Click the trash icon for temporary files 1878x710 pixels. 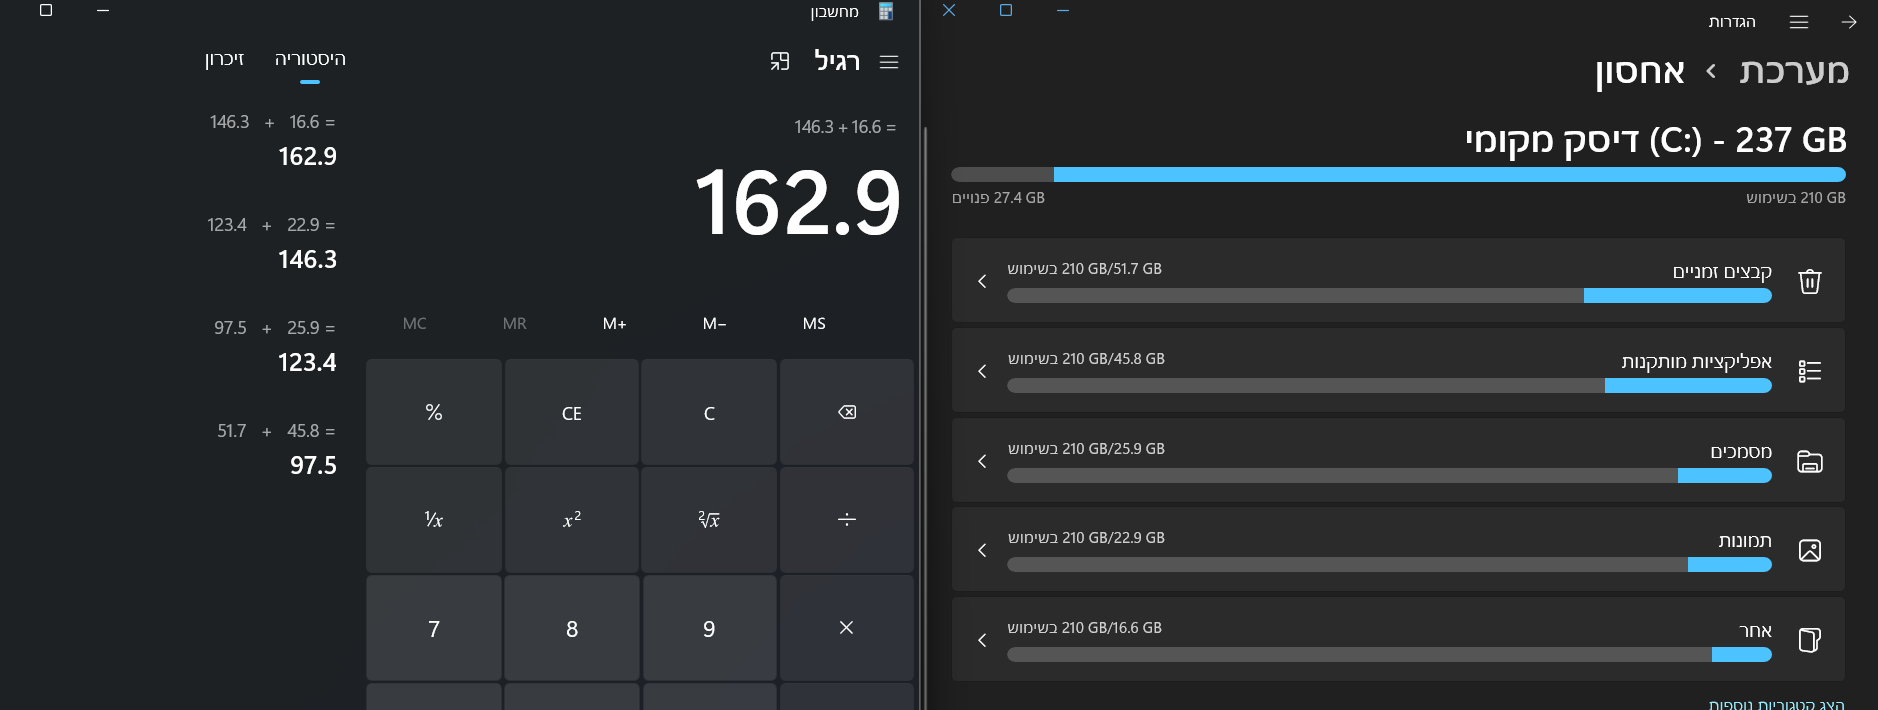1810,281
